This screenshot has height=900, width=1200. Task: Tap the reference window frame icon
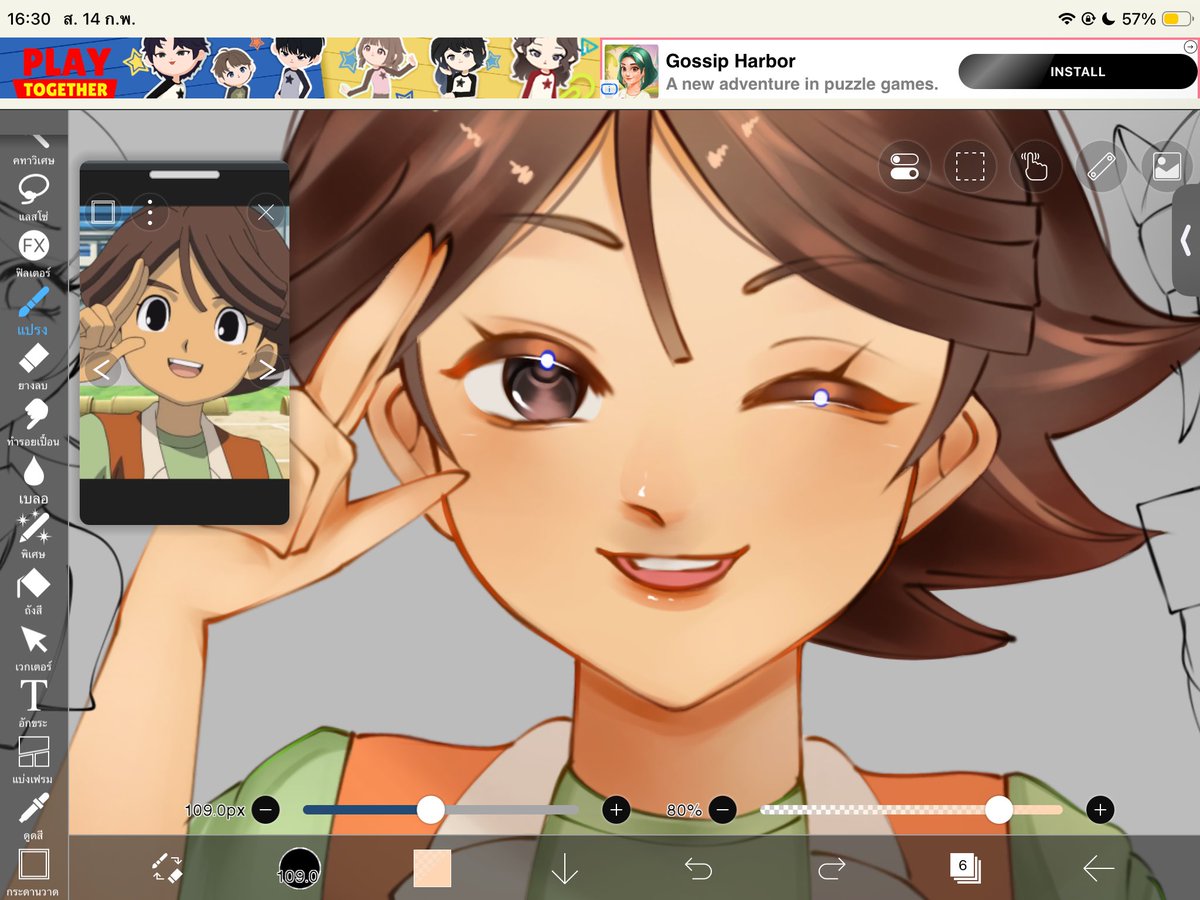pos(103,212)
